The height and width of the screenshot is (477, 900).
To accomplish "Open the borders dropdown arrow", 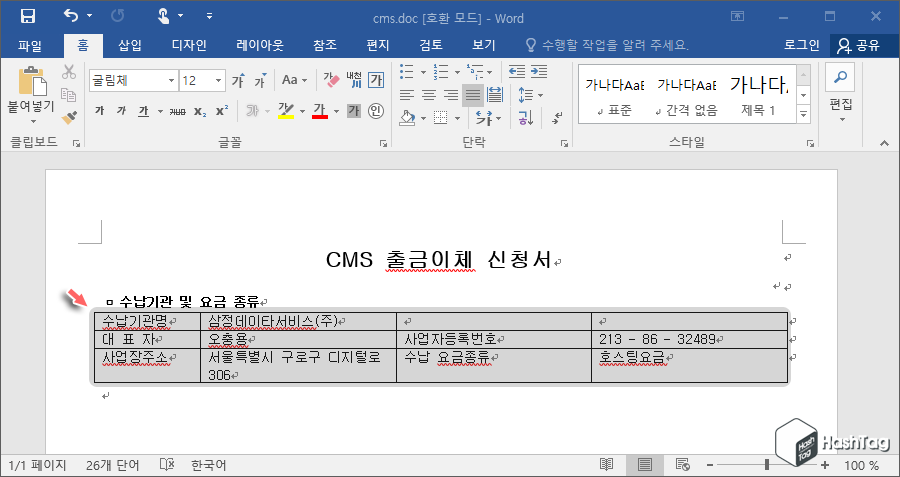I will pyautogui.click(x=457, y=118).
